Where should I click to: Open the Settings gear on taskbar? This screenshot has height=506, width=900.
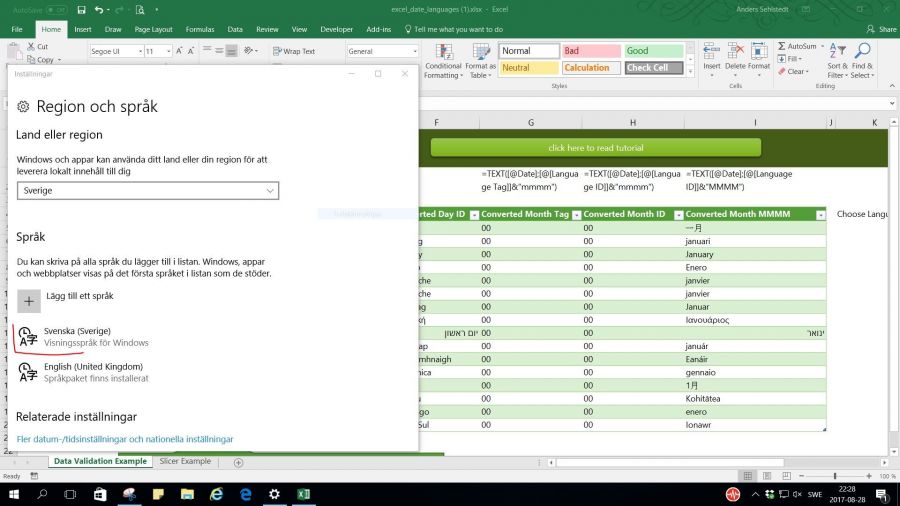[274, 494]
